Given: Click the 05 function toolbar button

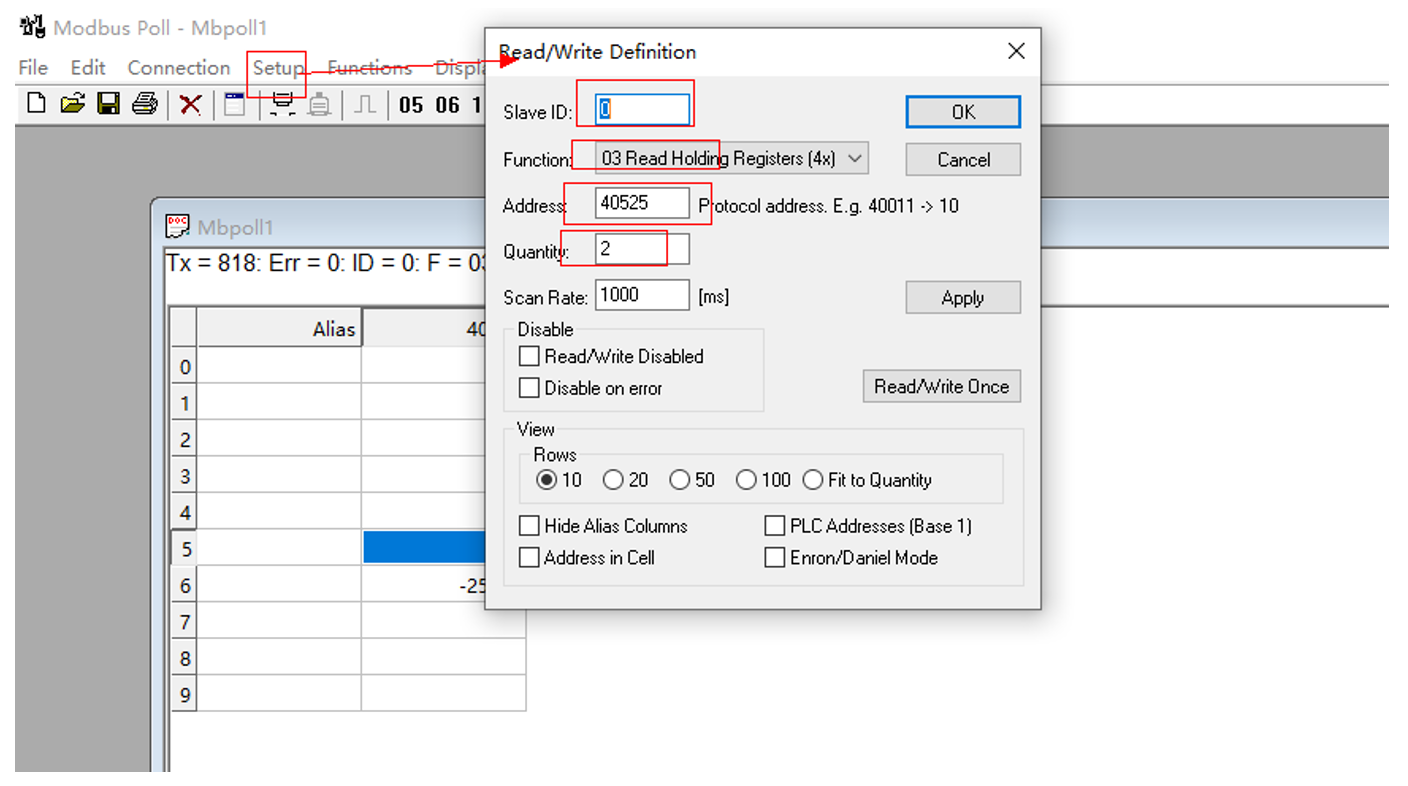Looking at the screenshot, I should [x=411, y=104].
